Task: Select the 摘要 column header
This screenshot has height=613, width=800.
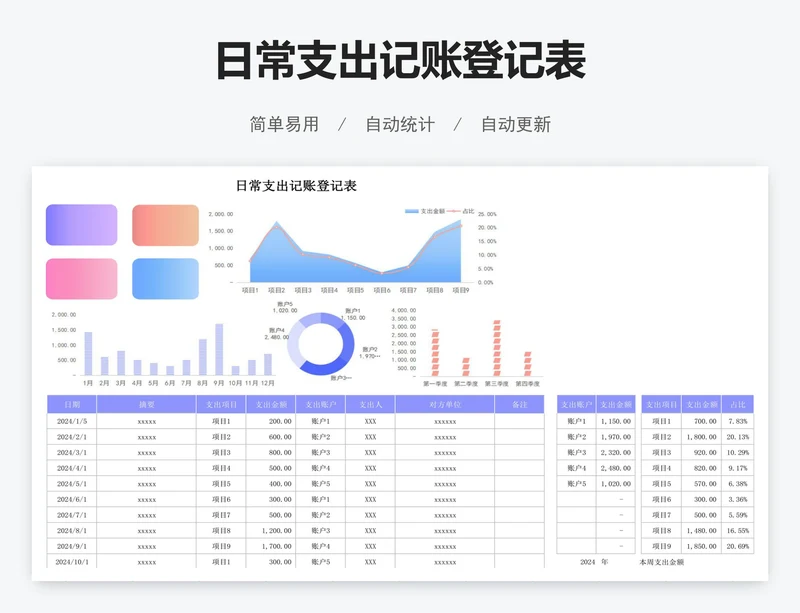Action: pos(146,404)
